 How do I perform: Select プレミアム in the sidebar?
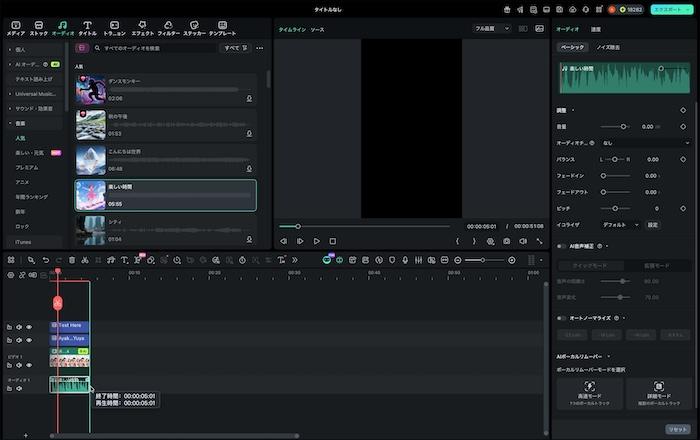pyautogui.click(x=27, y=167)
